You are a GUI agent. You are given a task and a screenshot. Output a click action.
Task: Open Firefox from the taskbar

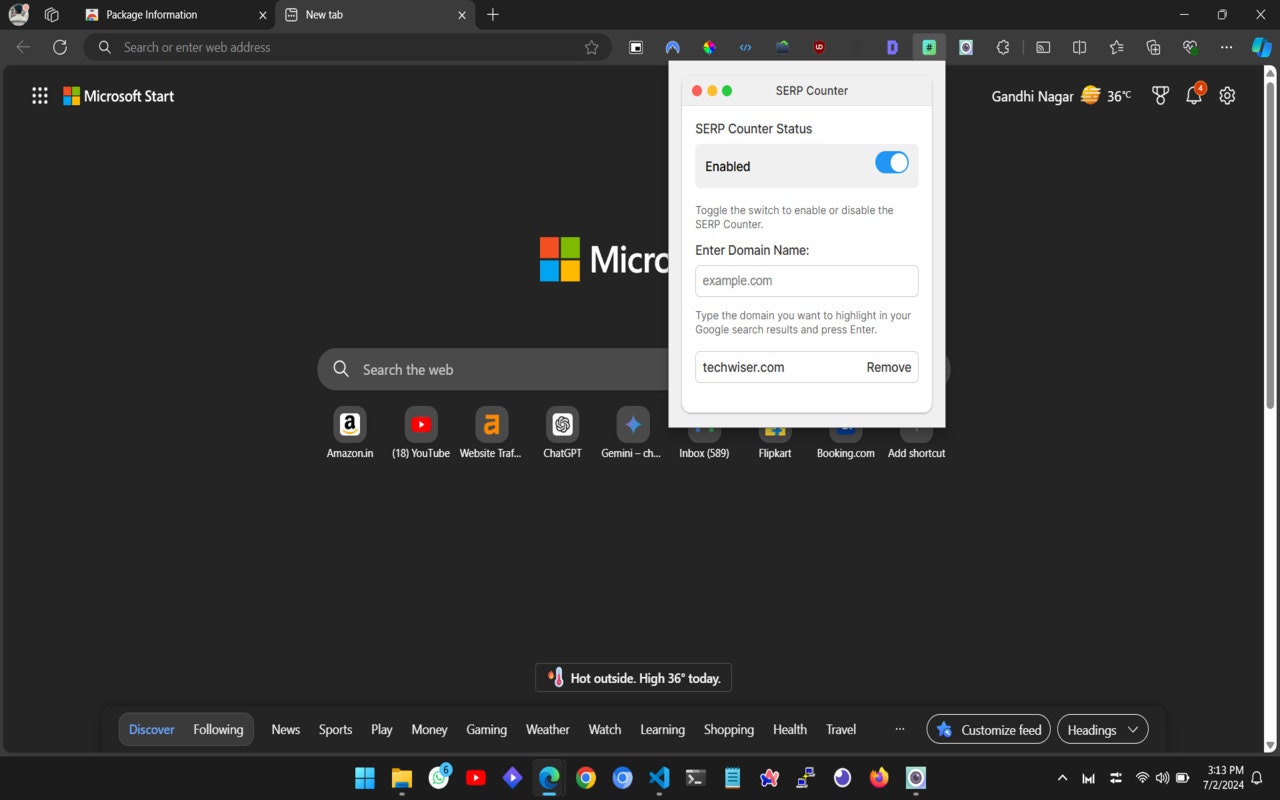(x=879, y=777)
